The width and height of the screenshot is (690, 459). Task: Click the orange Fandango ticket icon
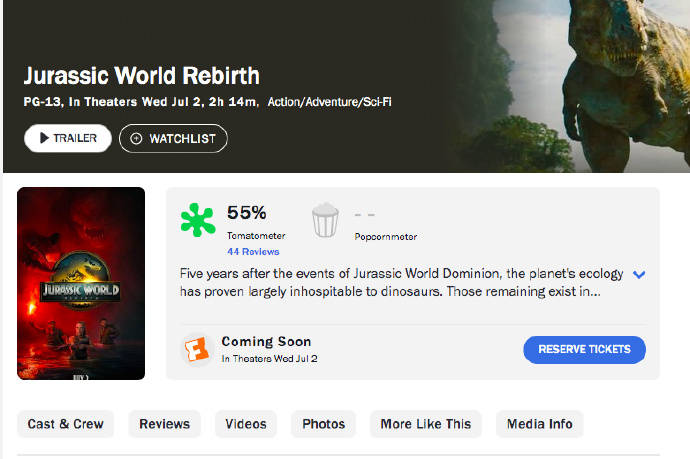coord(197,349)
